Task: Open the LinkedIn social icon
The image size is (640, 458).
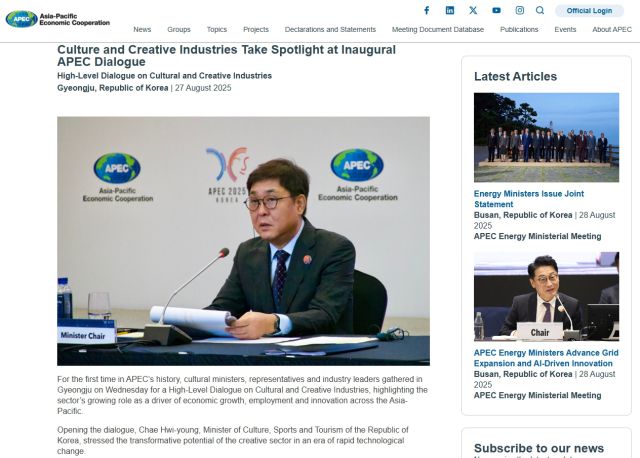Action: click(x=449, y=10)
